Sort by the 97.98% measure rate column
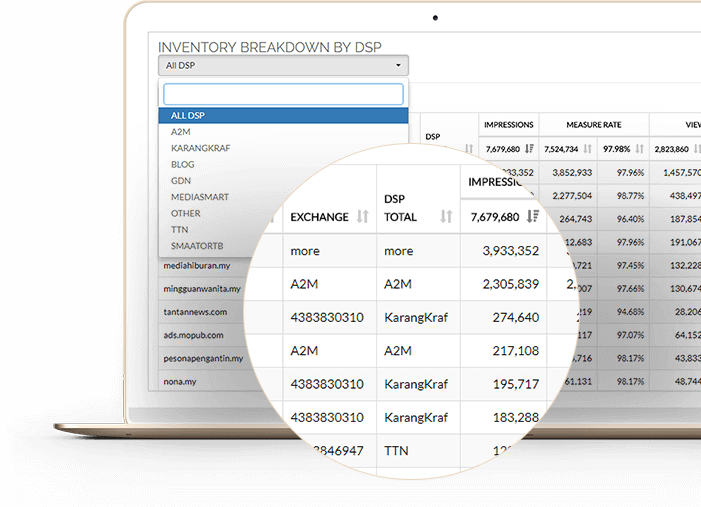 coord(638,149)
